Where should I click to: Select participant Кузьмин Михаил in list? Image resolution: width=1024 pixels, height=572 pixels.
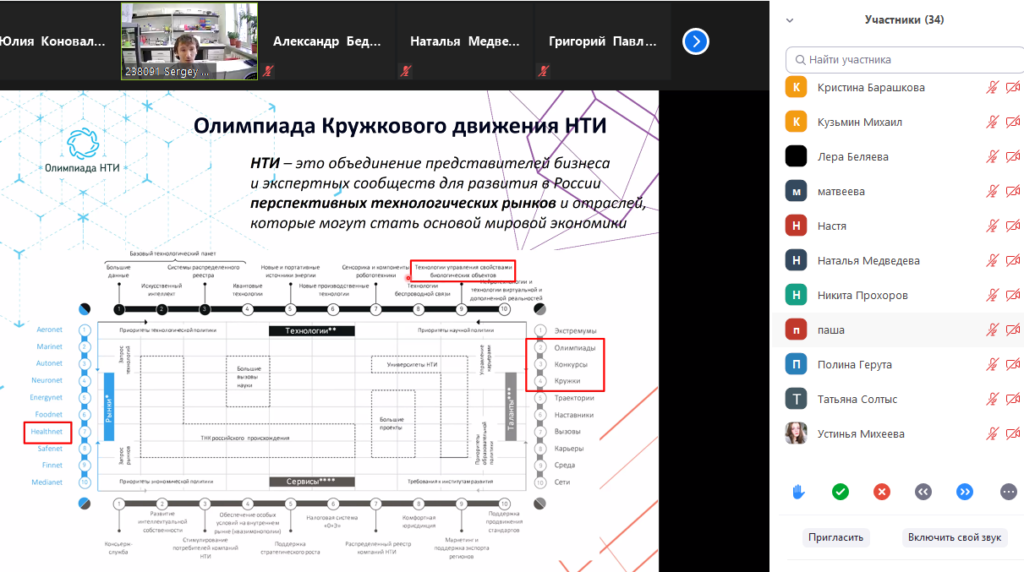pyautogui.click(x=901, y=122)
